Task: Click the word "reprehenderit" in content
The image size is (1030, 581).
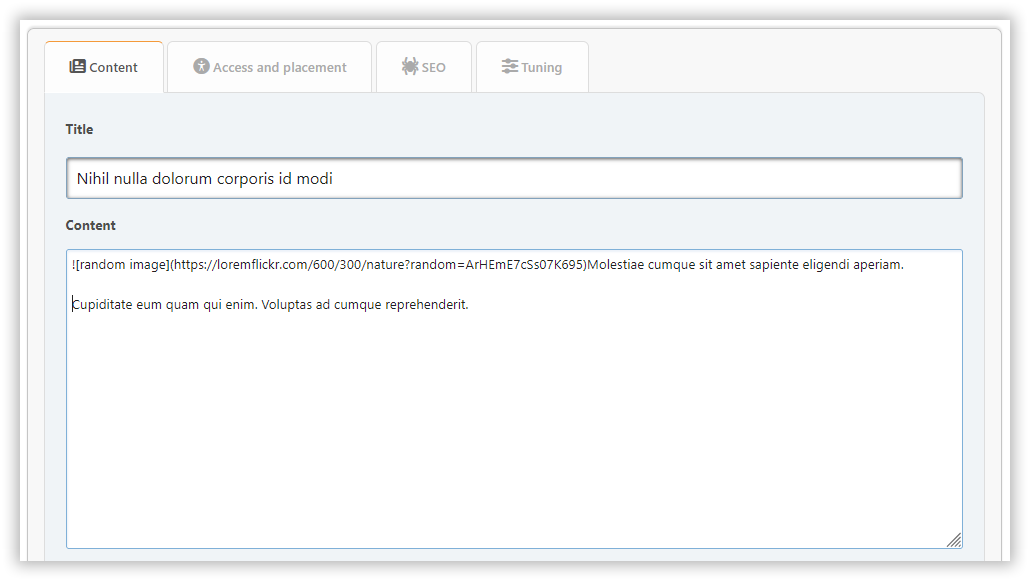Action: tap(426, 305)
